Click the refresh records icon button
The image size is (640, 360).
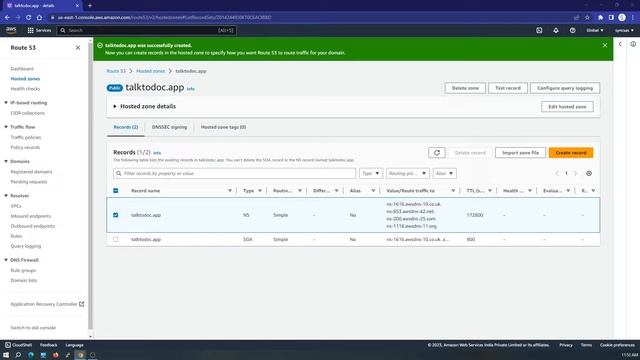click(x=437, y=153)
